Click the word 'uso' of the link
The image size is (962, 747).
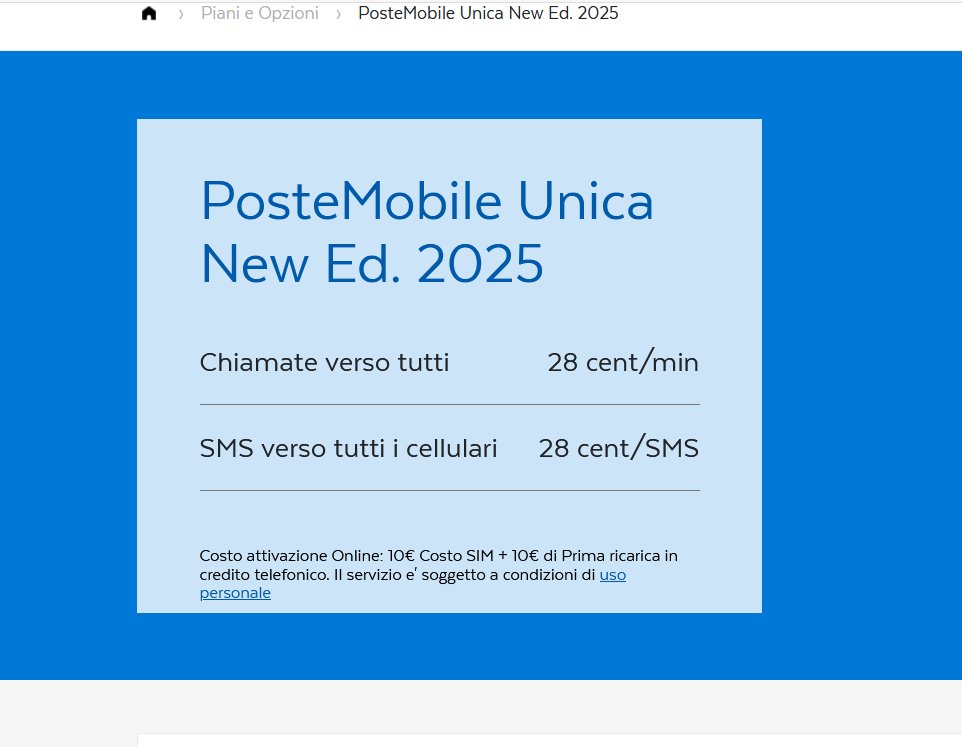(x=613, y=575)
